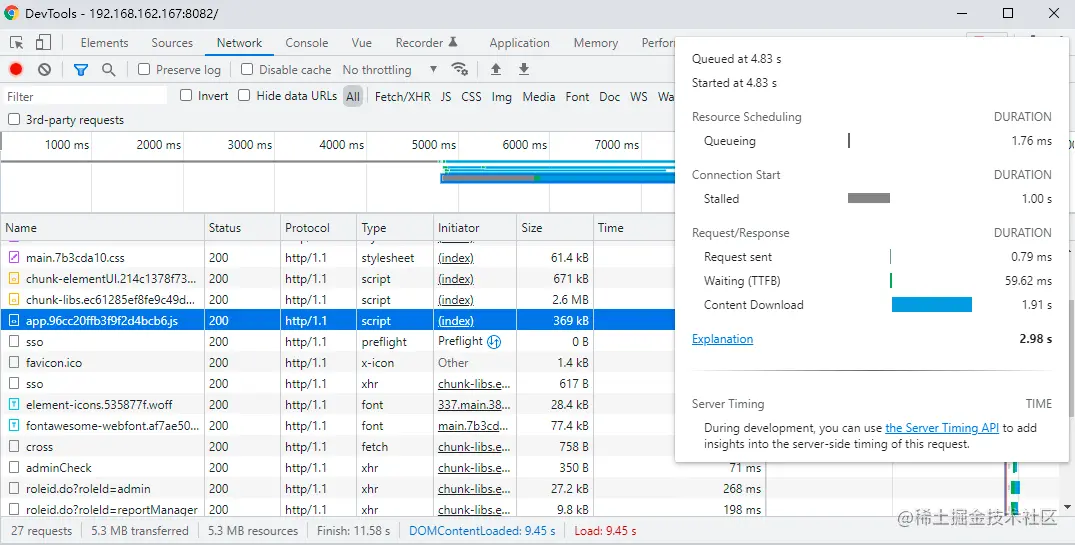
Task: Click the script icon of chunk-elementUI row
Action: click(x=14, y=279)
